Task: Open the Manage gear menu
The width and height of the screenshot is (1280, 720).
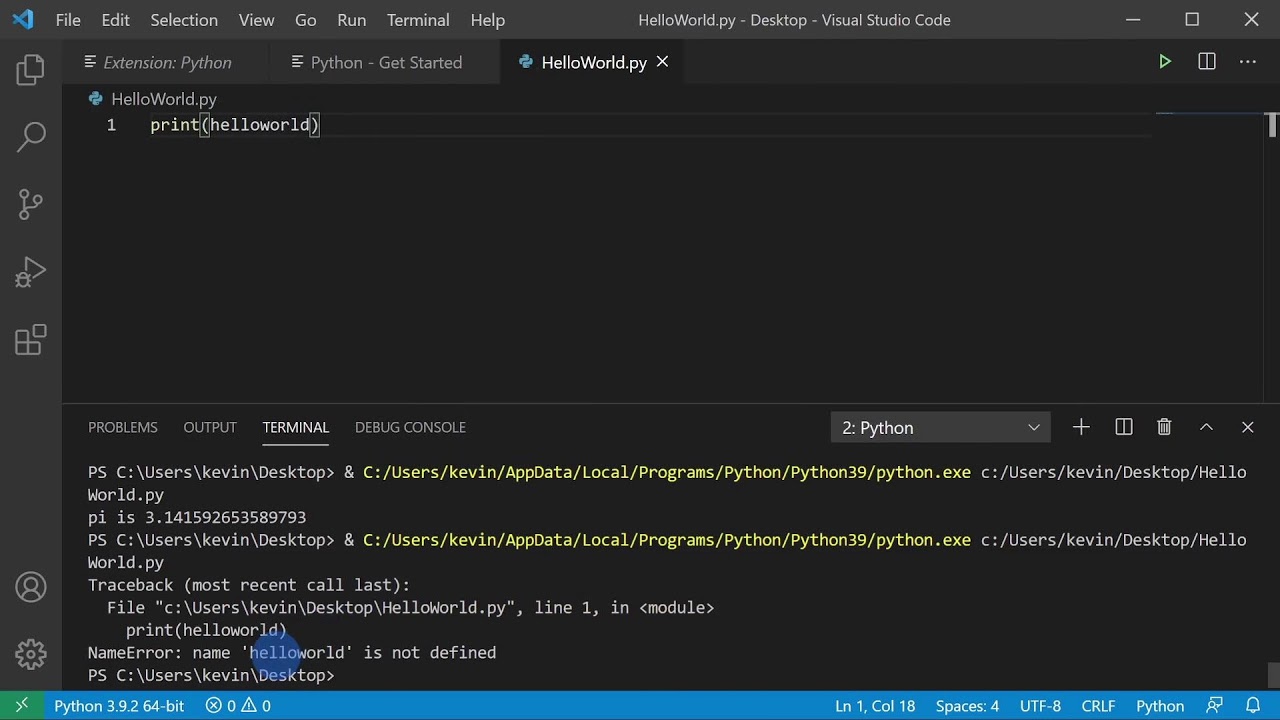Action: tap(31, 654)
